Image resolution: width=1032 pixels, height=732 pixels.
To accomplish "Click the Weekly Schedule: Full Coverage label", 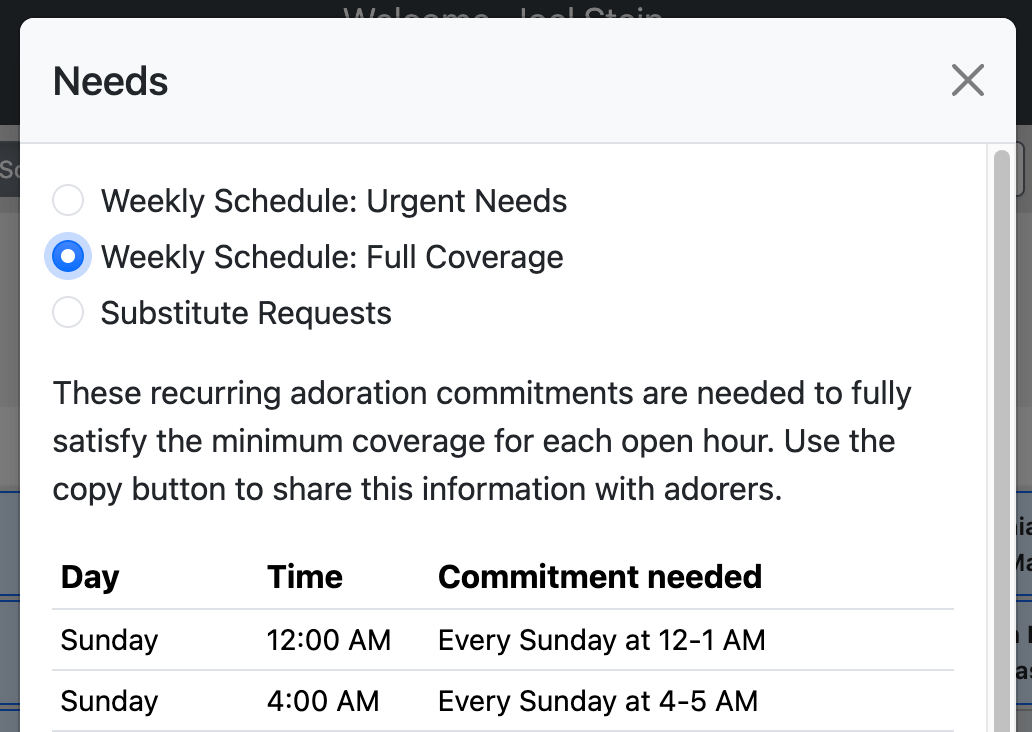I will (x=332, y=257).
